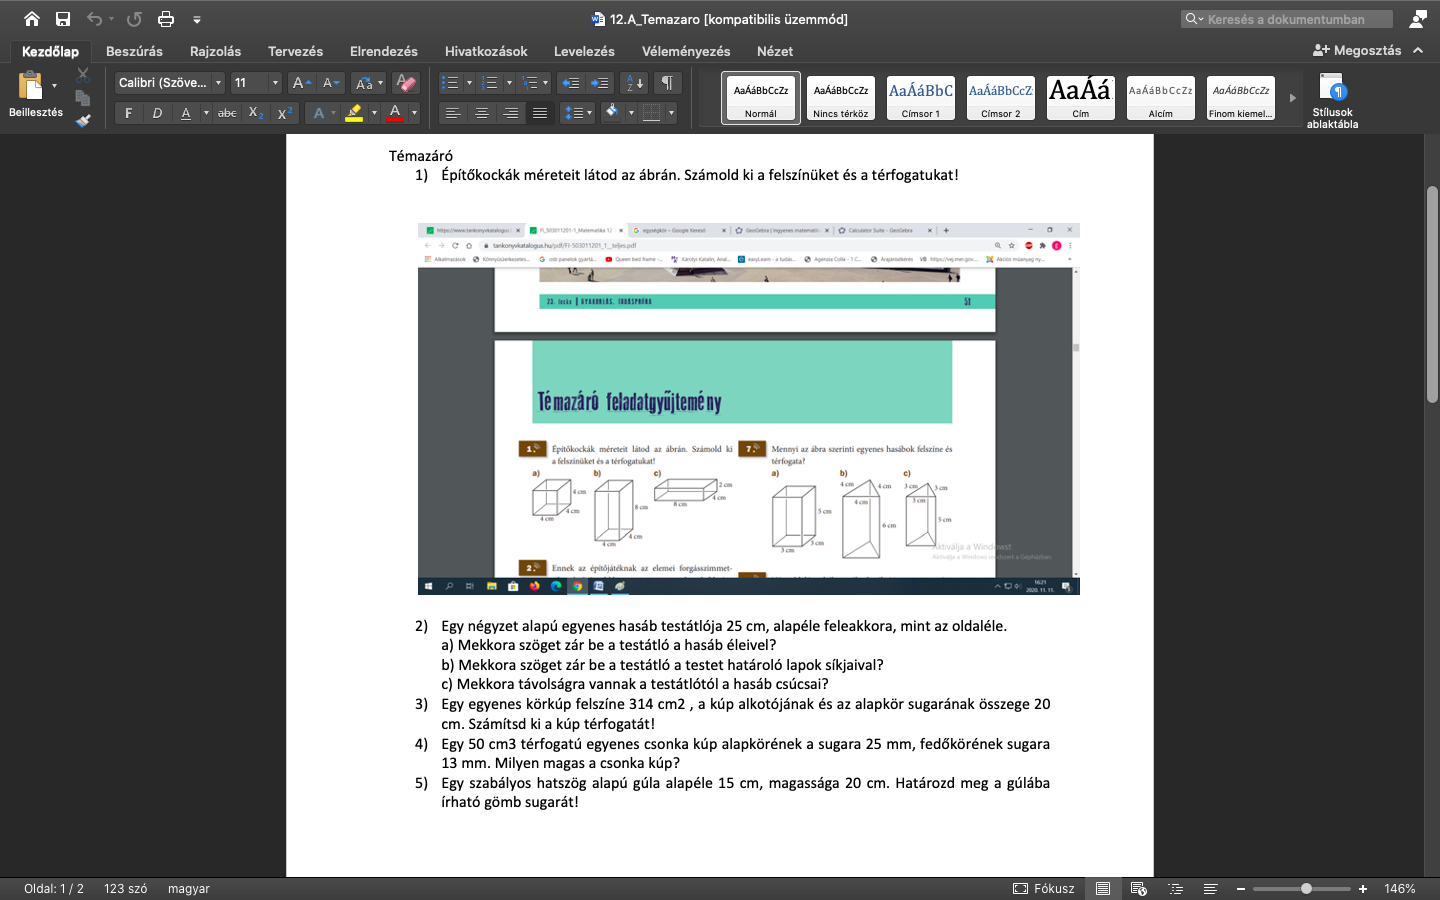Image resolution: width=1440 pixels, height=900 pixels.
Task: Click the Sort A-Z icon
Action: coord(633,83)
